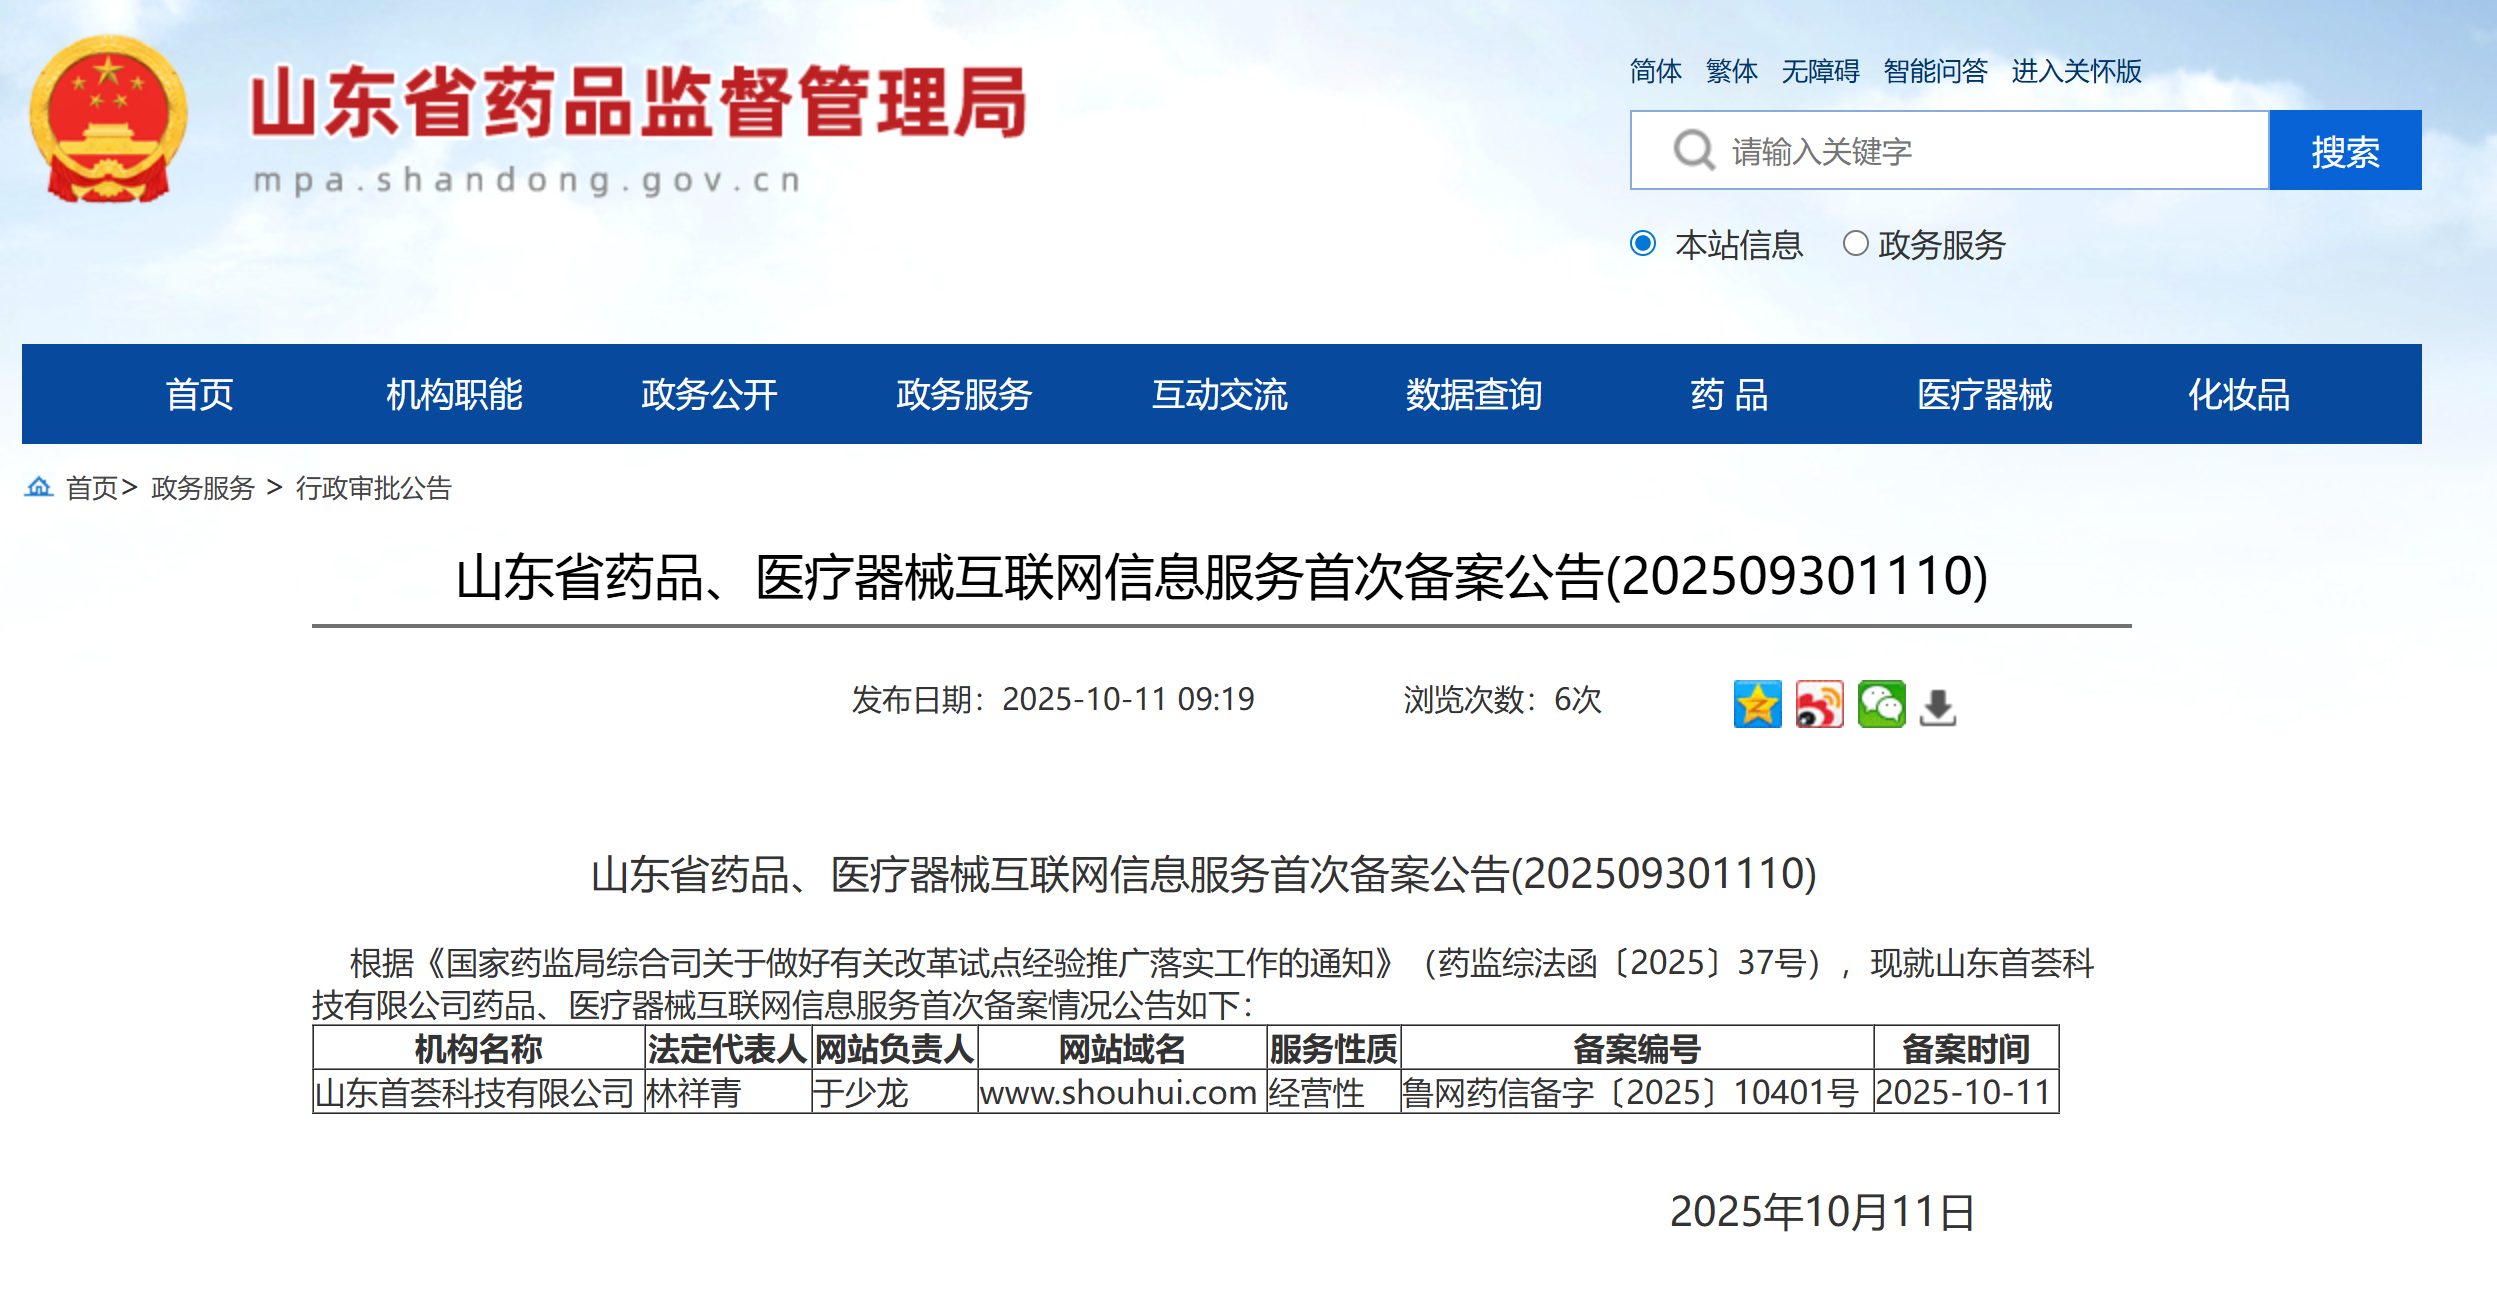Share to Sina Weibo icon
The image size is (2497, 1309).
[1819, 705]
